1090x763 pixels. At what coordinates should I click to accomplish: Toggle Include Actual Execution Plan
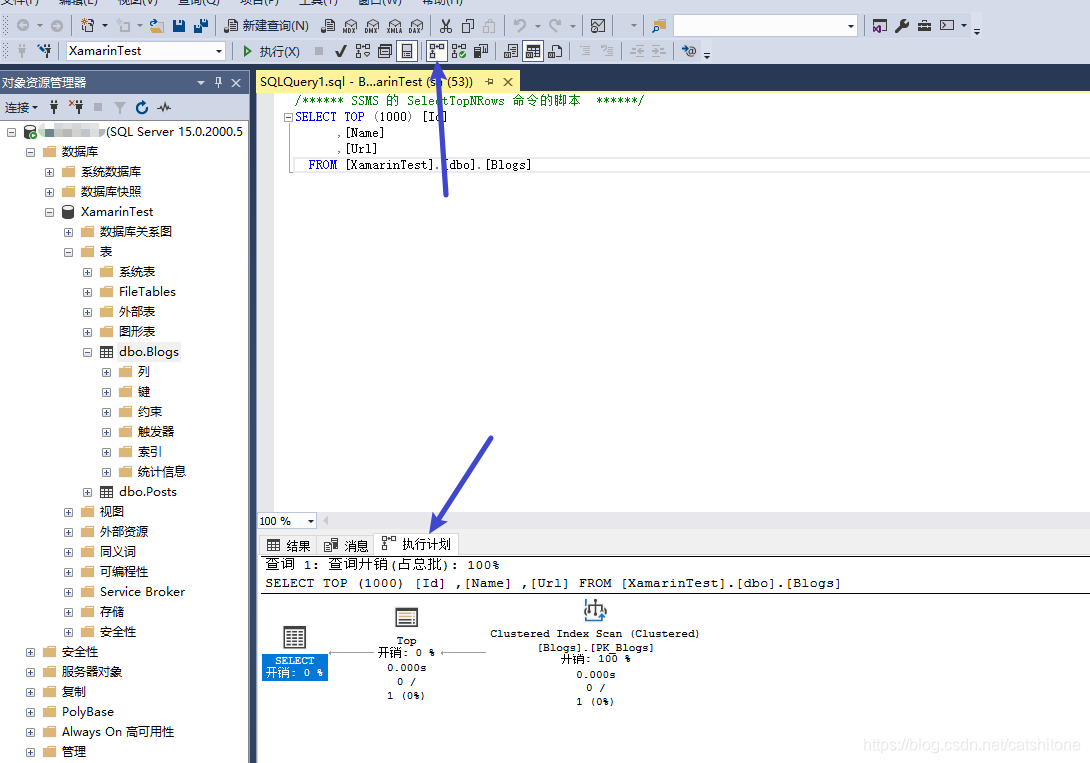(x=437, y=51)
